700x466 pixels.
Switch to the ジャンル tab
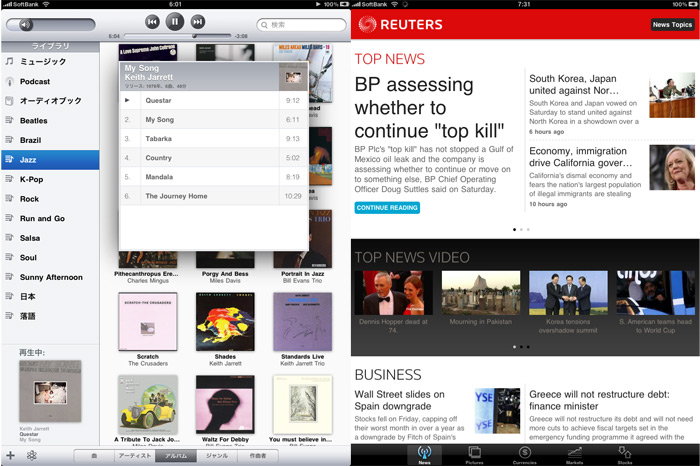(x=217, y=456)
